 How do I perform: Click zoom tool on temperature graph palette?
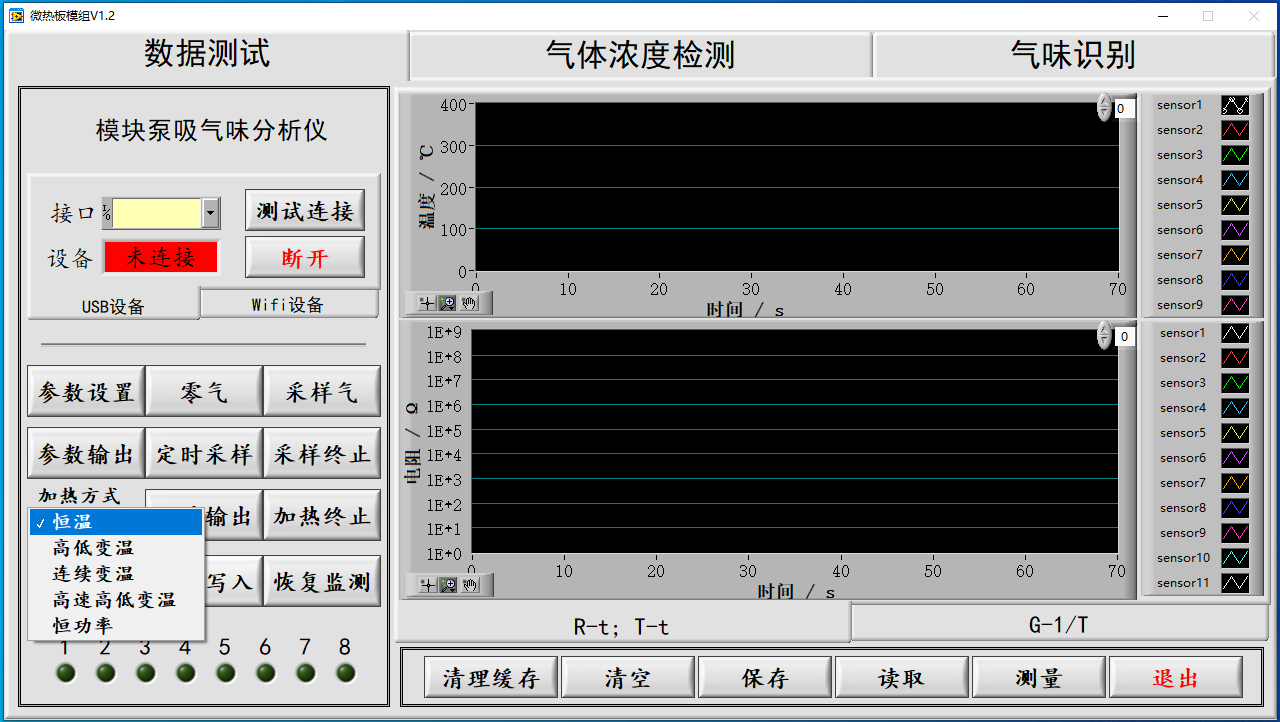[448, 303]
